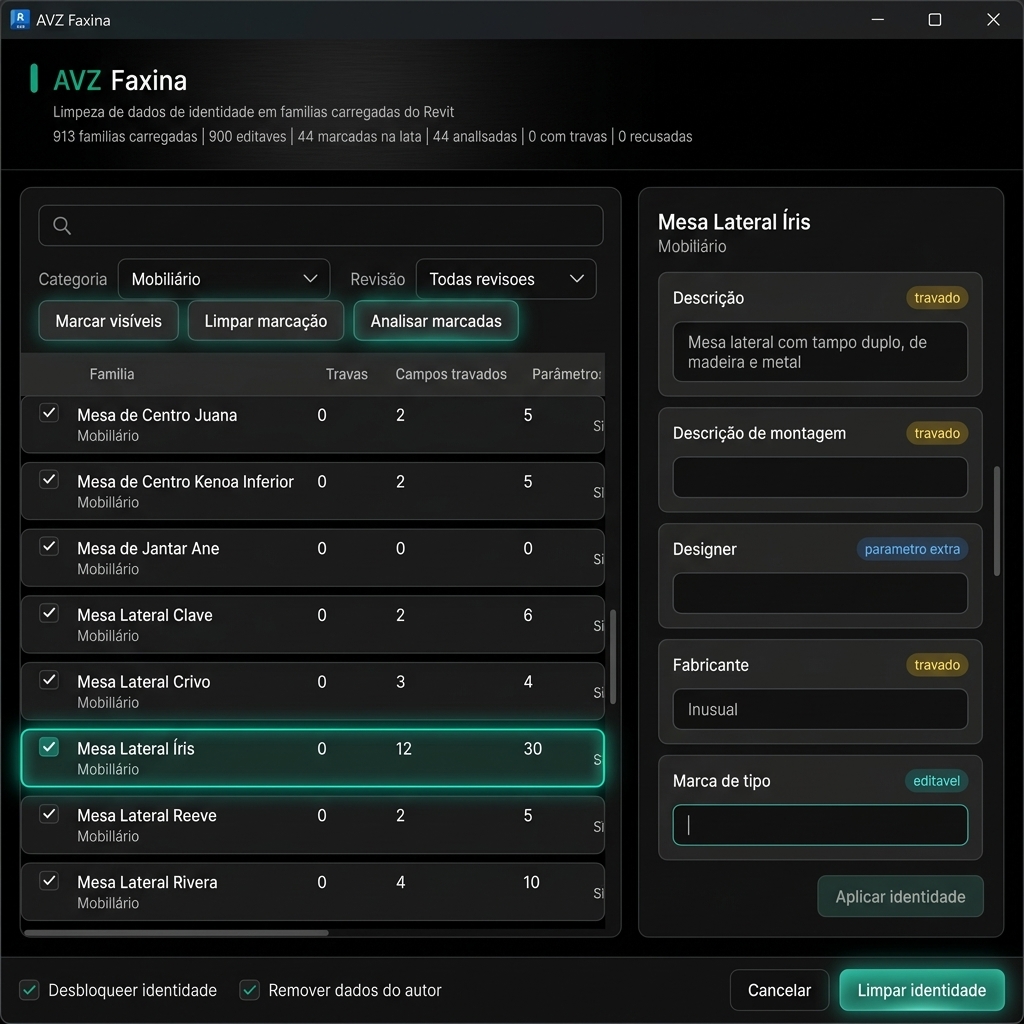Click the family list vertical scrollbar
Image resolution: width=1024 pixels, height=1024 pixels.
[x=613, y=656]
